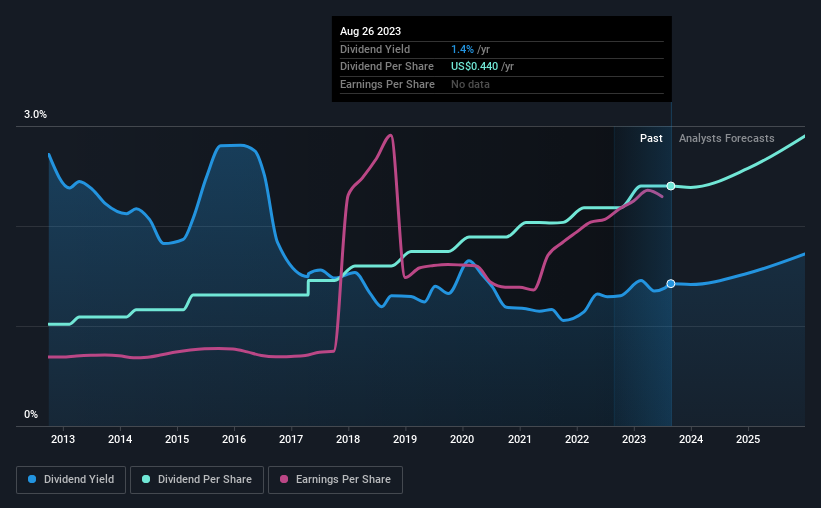Screen dimensions: 821x508
Task: Click the 2023 label on the x-axis
Action: 634,439
